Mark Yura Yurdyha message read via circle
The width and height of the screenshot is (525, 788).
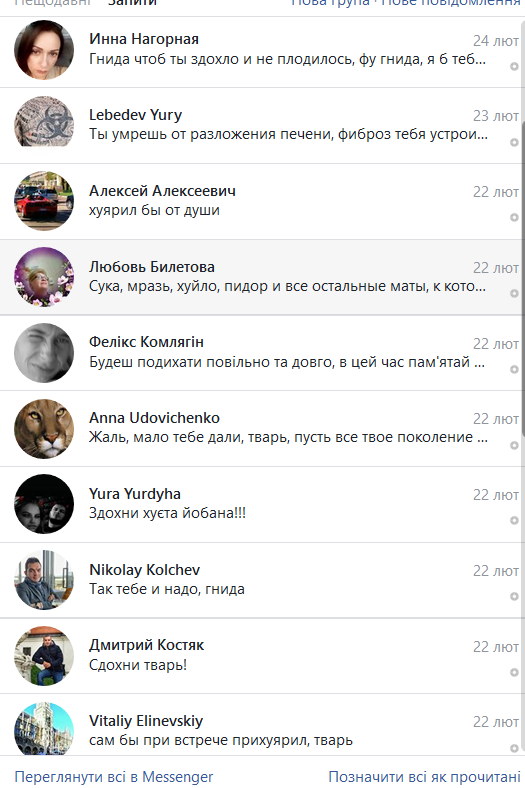click(514, 521)
